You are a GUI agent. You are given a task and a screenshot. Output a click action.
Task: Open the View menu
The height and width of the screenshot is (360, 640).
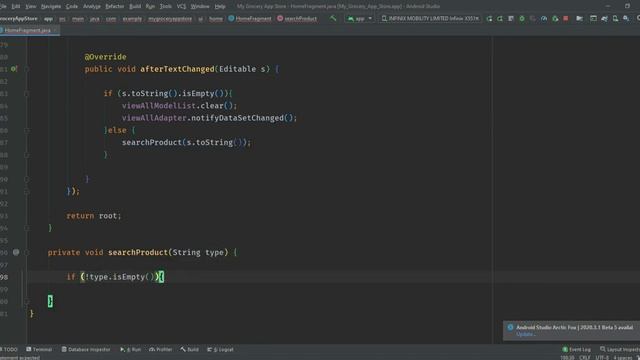(31, 6)
